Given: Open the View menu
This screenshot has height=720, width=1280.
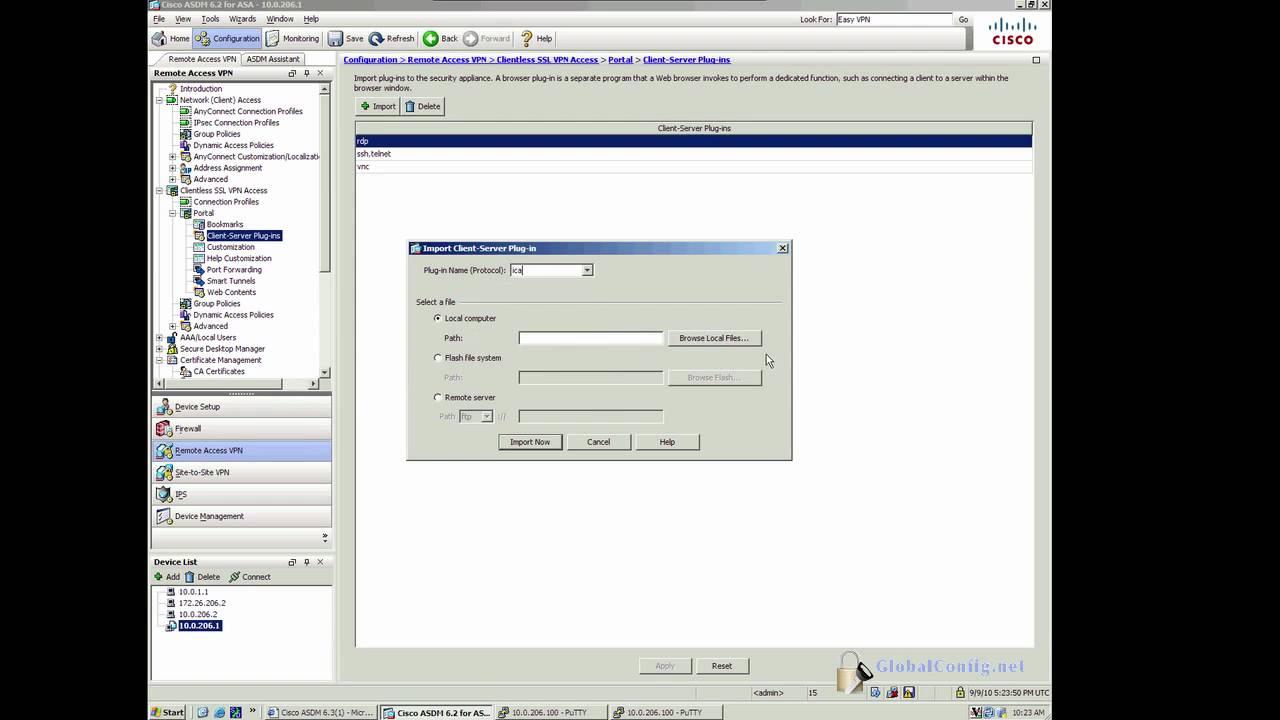Looking at the screenshot, I should (x=183, y=19).
